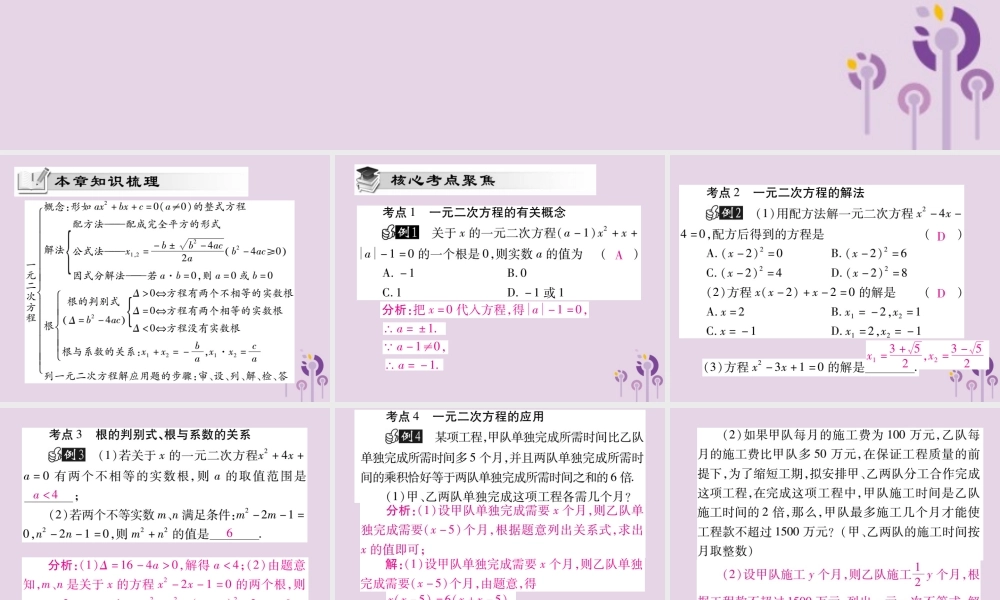Viewport: 1000px width, 600px height.
Task: Open the slide starting with (2)如果甲队每月的施工费
Action: (x=835, y=504)
